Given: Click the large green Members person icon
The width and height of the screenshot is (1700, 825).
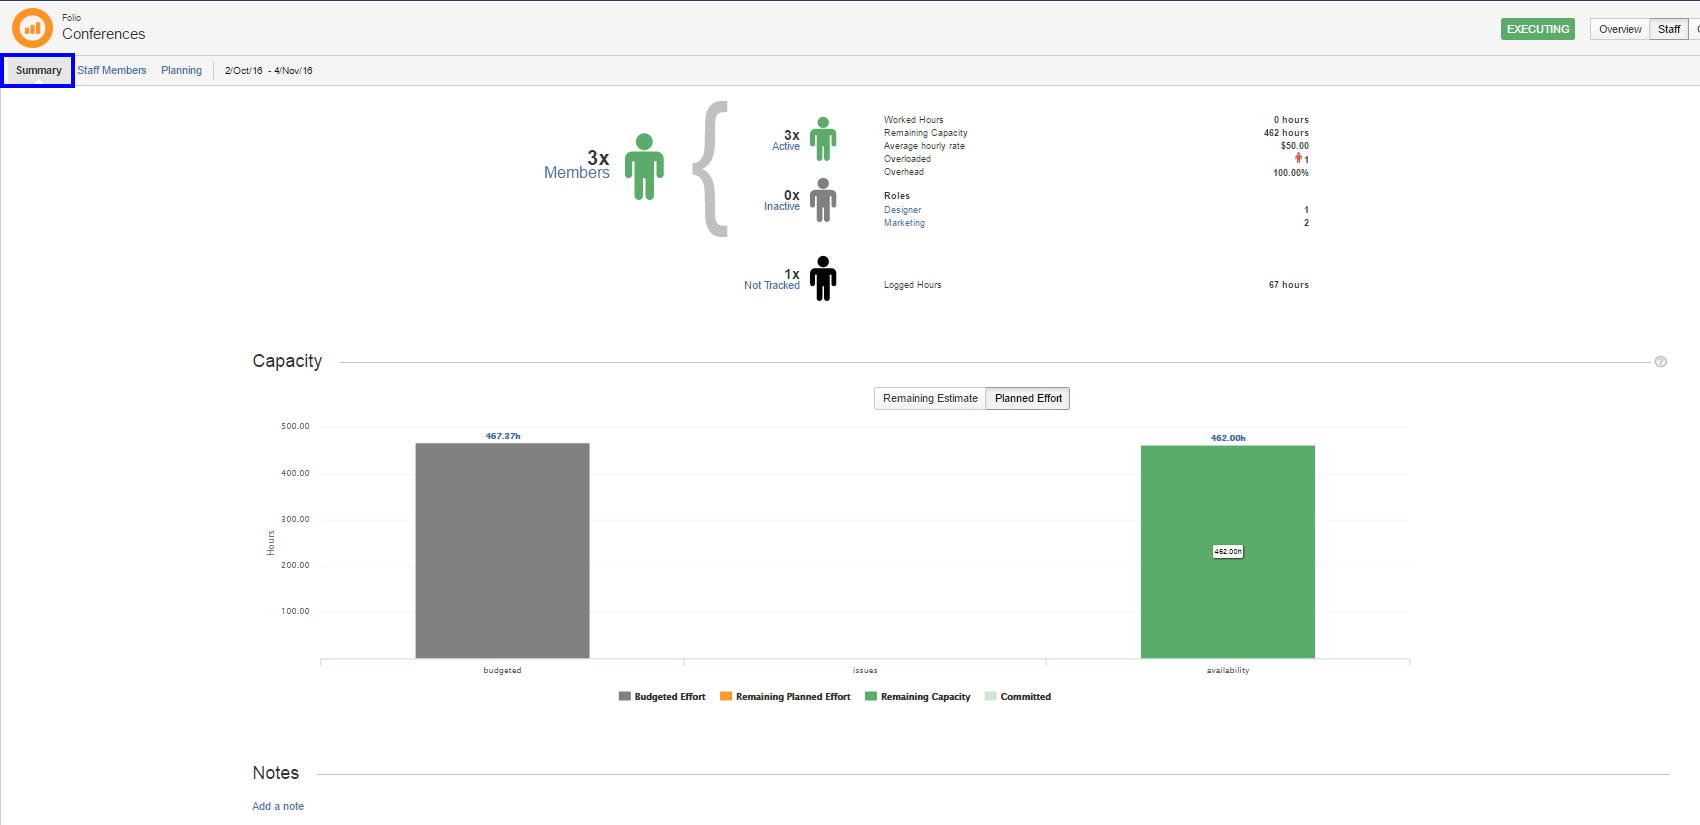Looking at the screenshot, I should pos(644,167).
